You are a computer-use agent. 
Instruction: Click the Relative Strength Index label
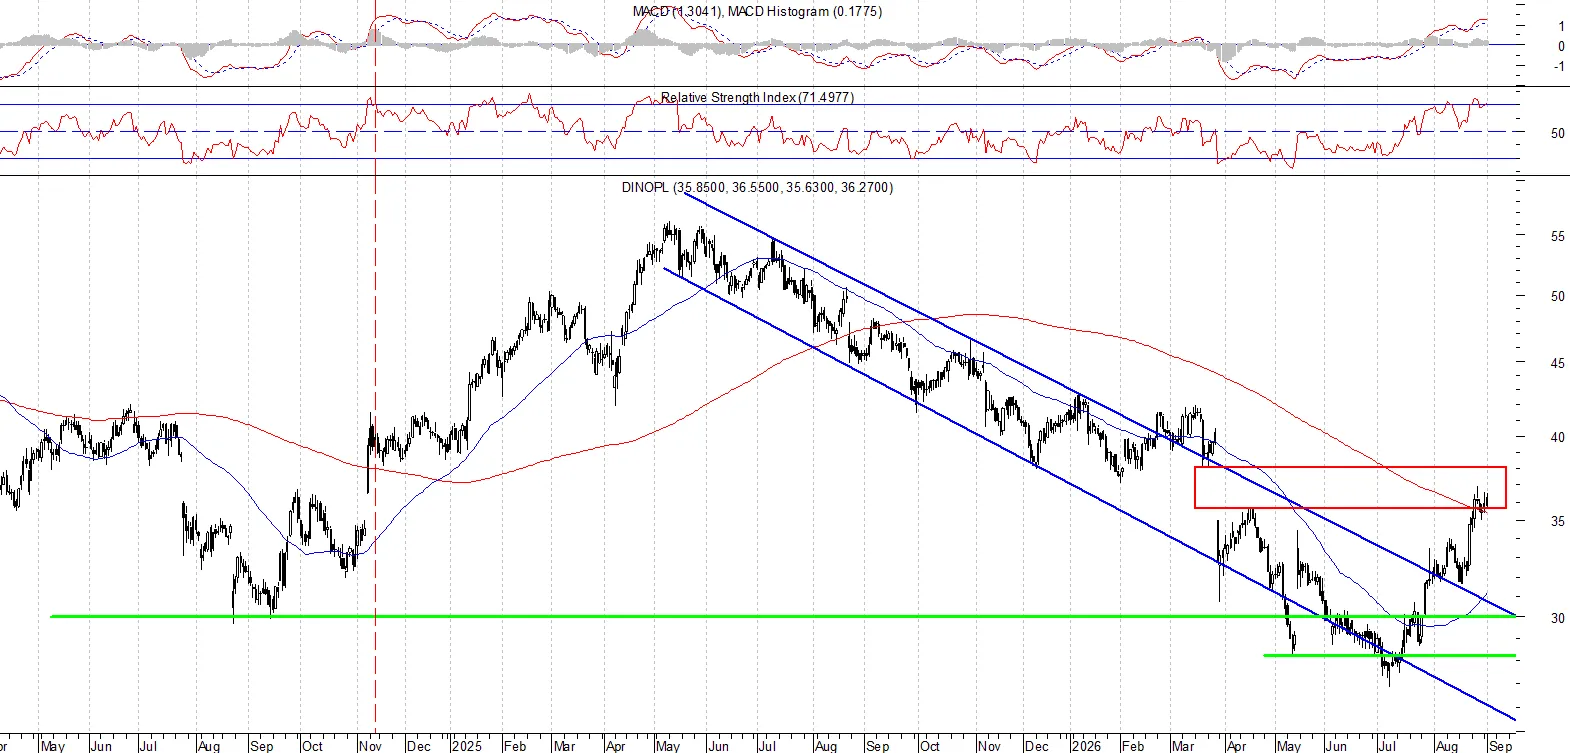pyautogui.click(x=757, y=97)
